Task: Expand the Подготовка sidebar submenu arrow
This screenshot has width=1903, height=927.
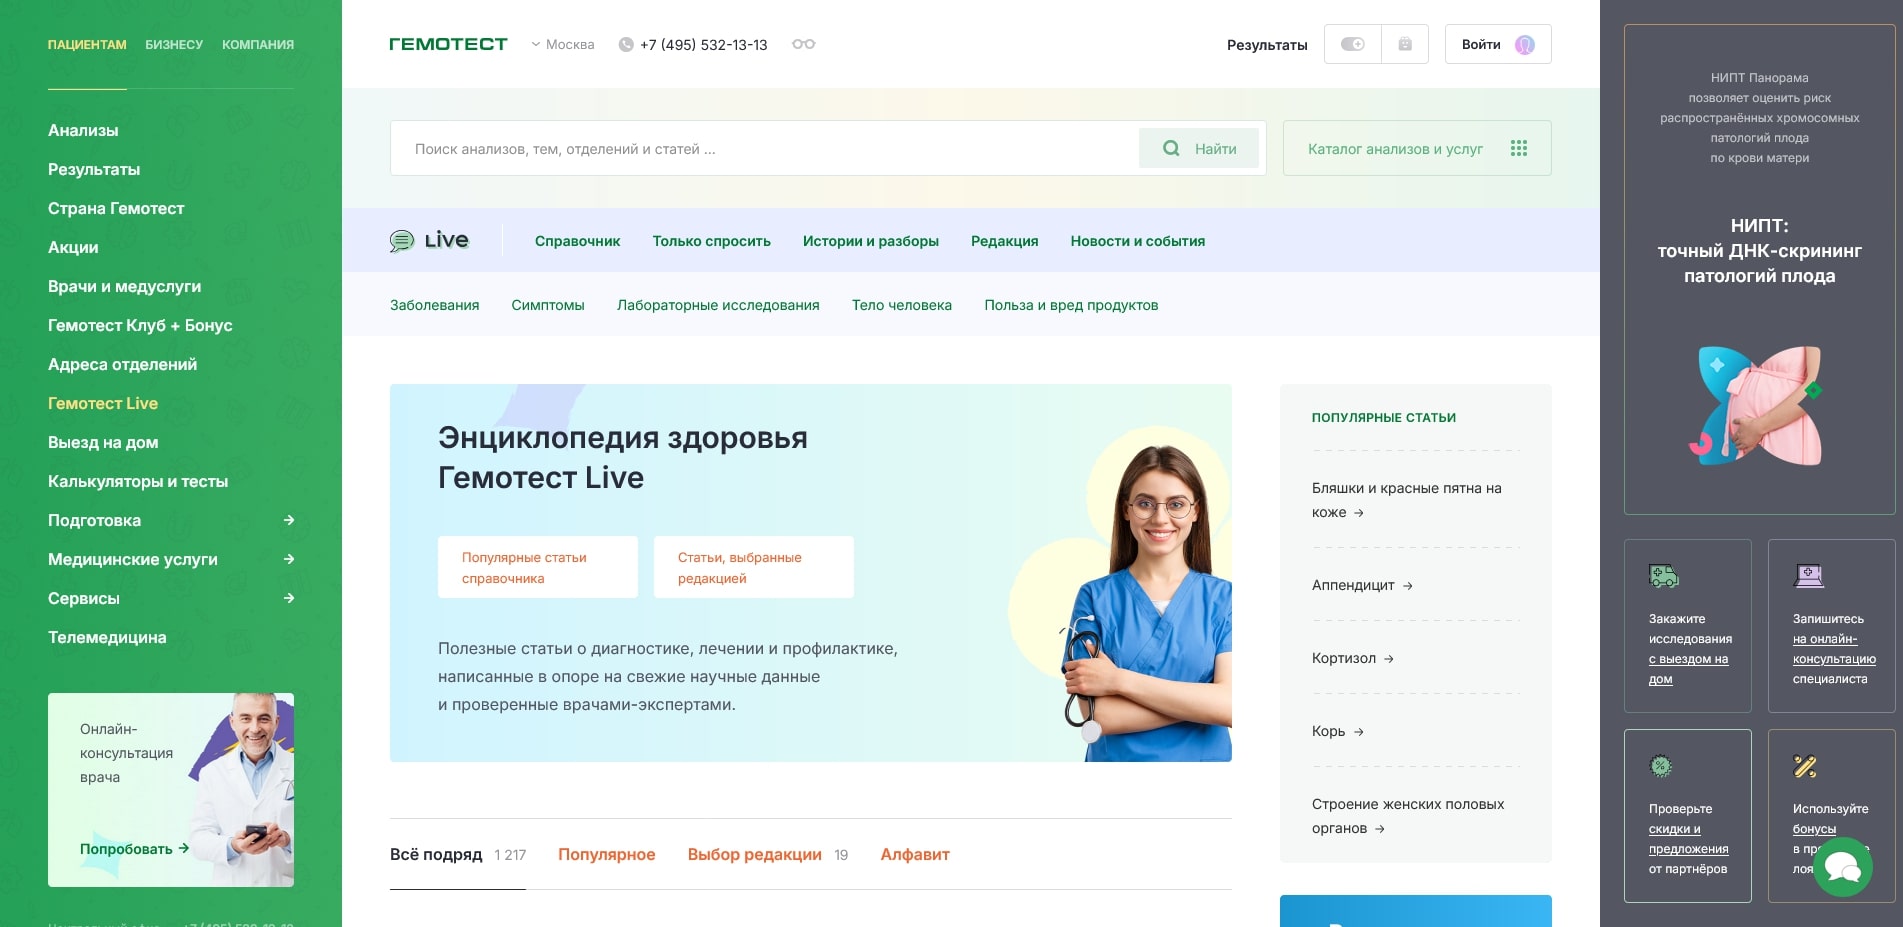Action: [289, 520]
